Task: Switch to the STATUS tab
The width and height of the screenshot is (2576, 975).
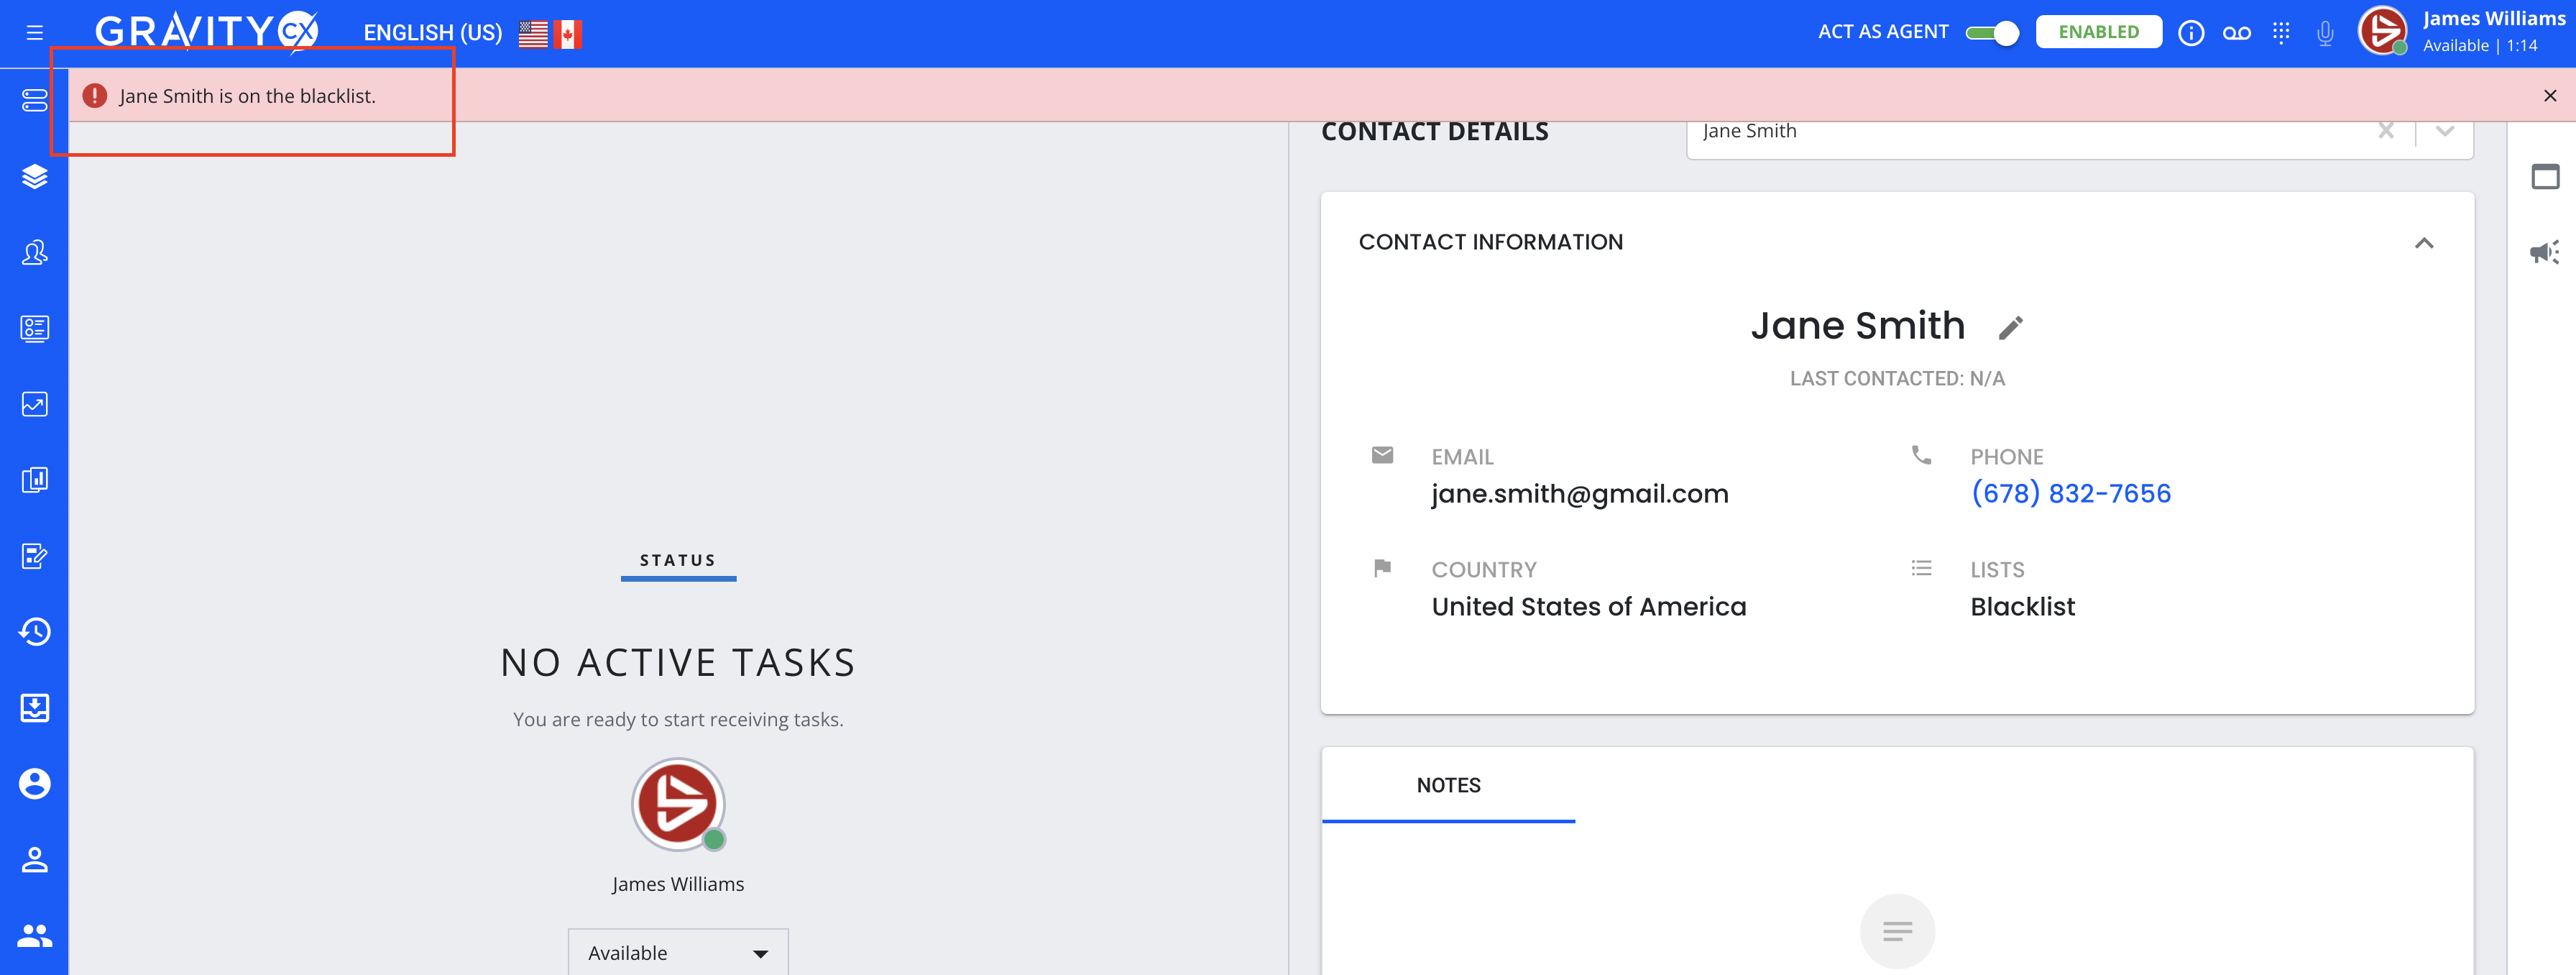Action: coord(677,560)
